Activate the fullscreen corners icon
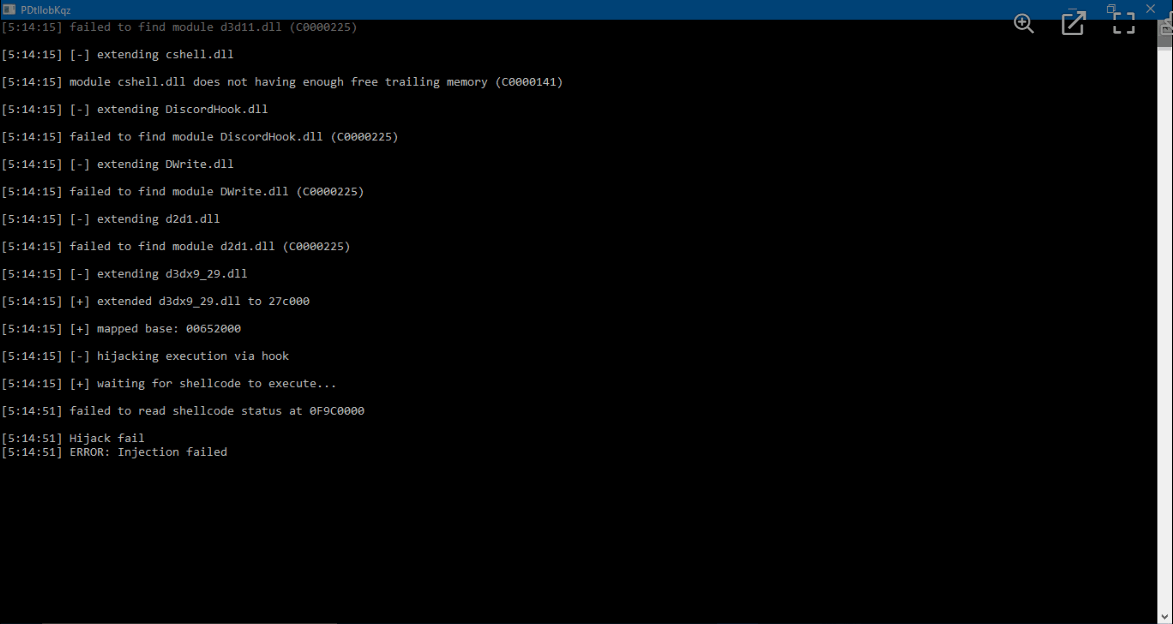This screenshot has height=624, width=1173. 1124,23
